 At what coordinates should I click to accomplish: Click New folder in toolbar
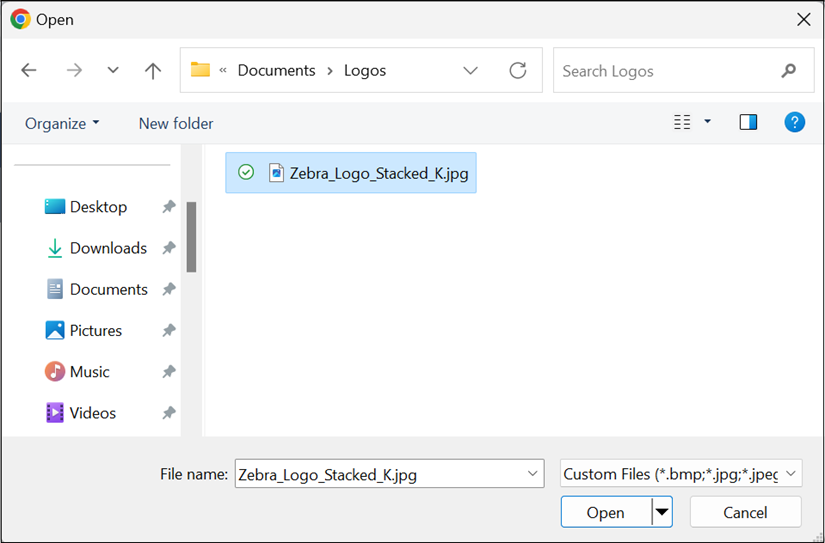176,123
